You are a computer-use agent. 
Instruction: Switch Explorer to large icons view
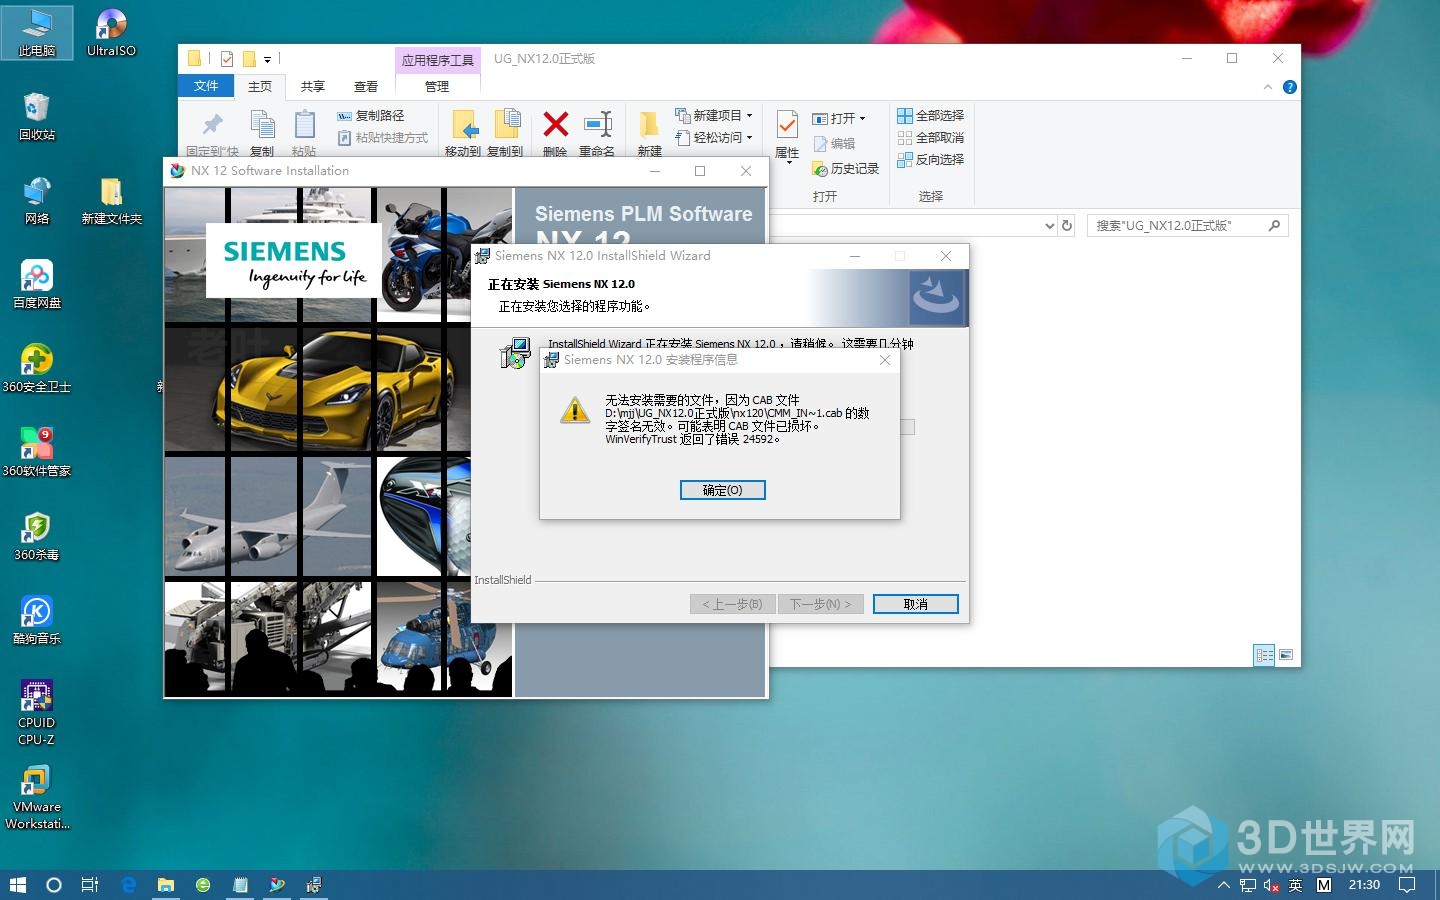[1286, 655]
